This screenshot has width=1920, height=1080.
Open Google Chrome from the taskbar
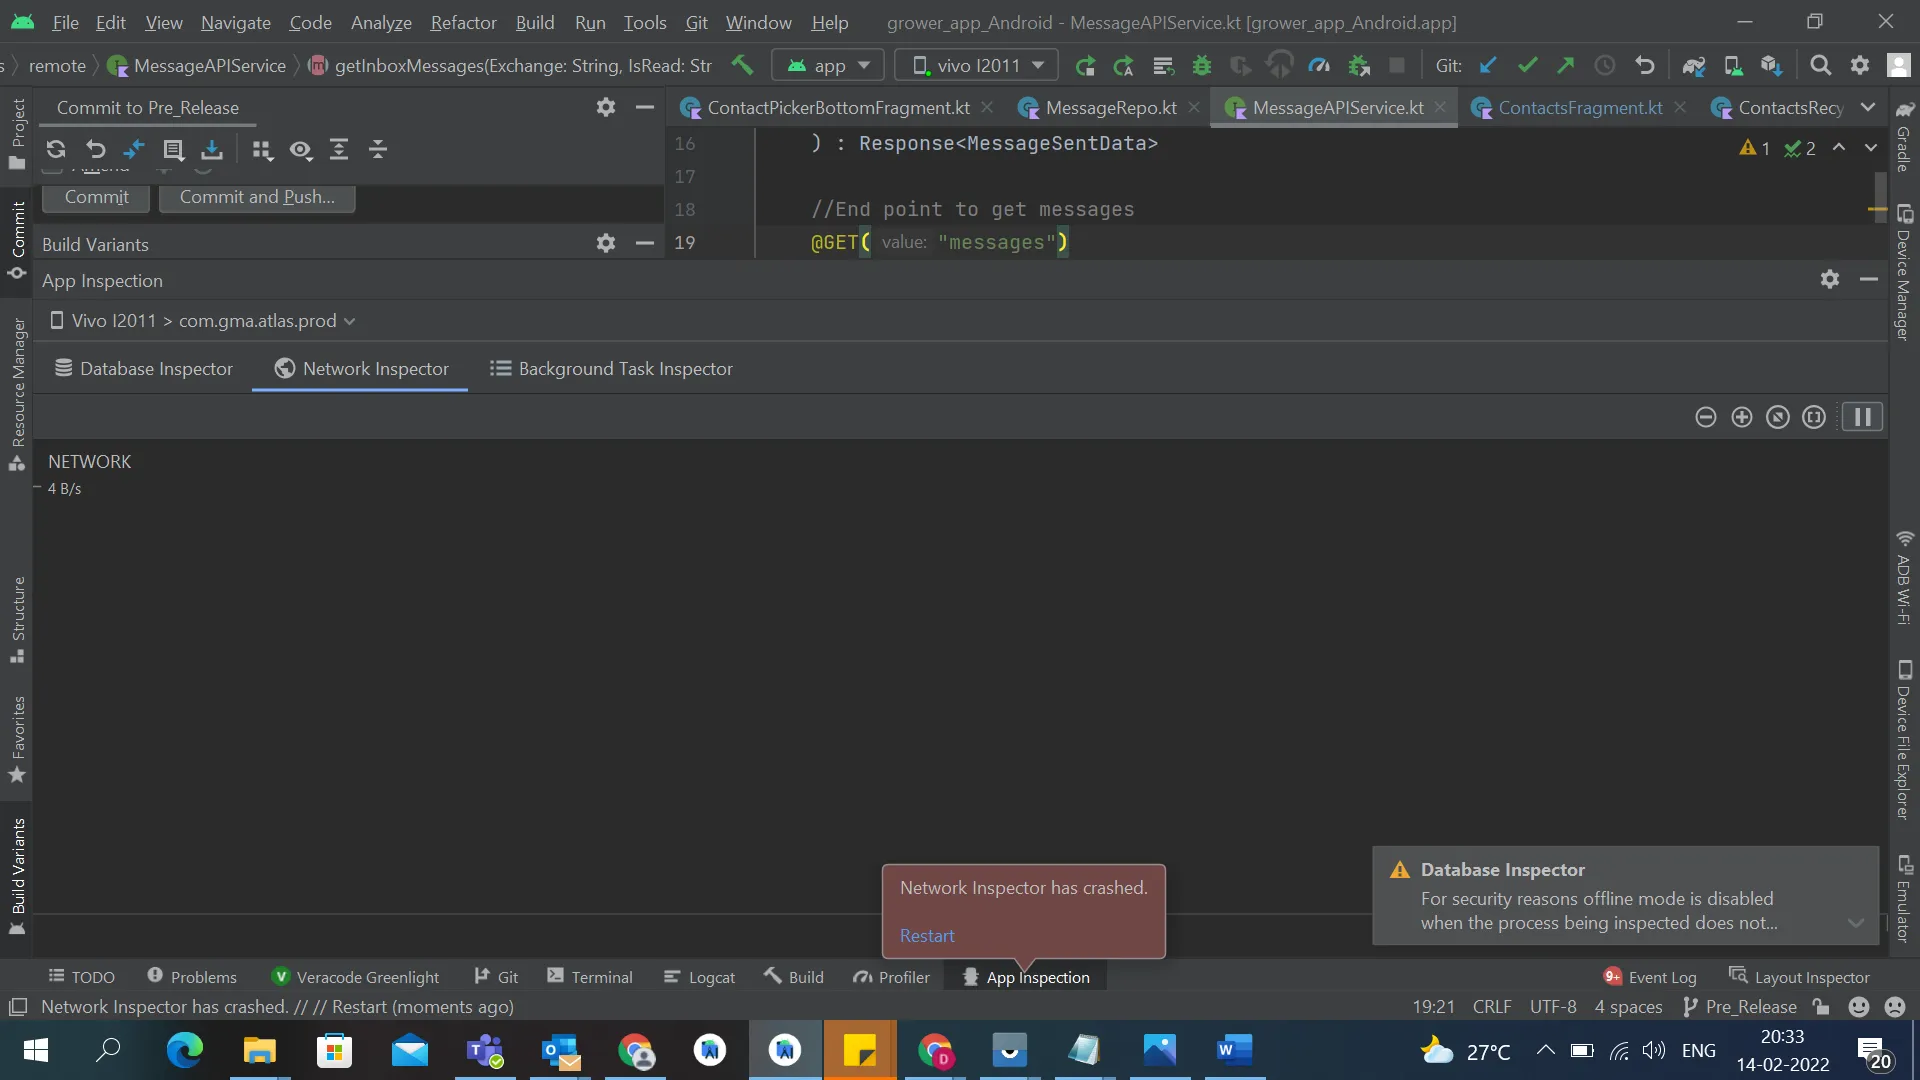coord(635,1050)
